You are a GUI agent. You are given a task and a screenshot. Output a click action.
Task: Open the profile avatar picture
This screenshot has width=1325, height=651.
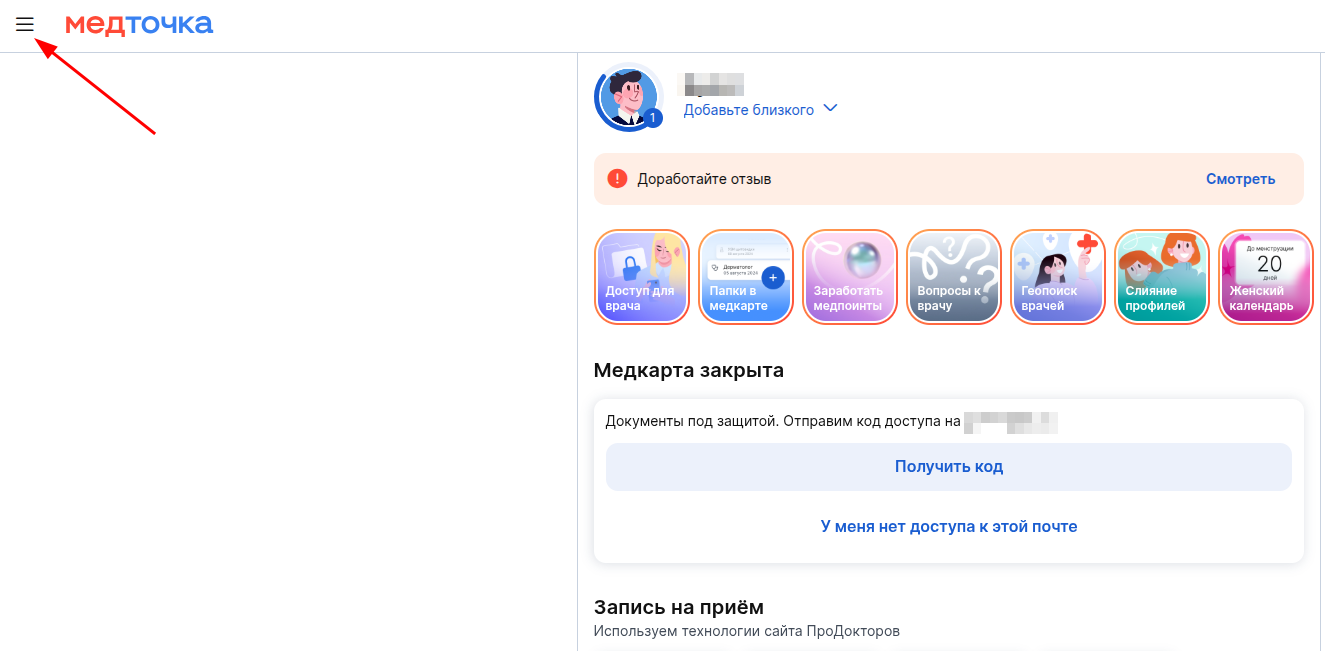(627, 95)
